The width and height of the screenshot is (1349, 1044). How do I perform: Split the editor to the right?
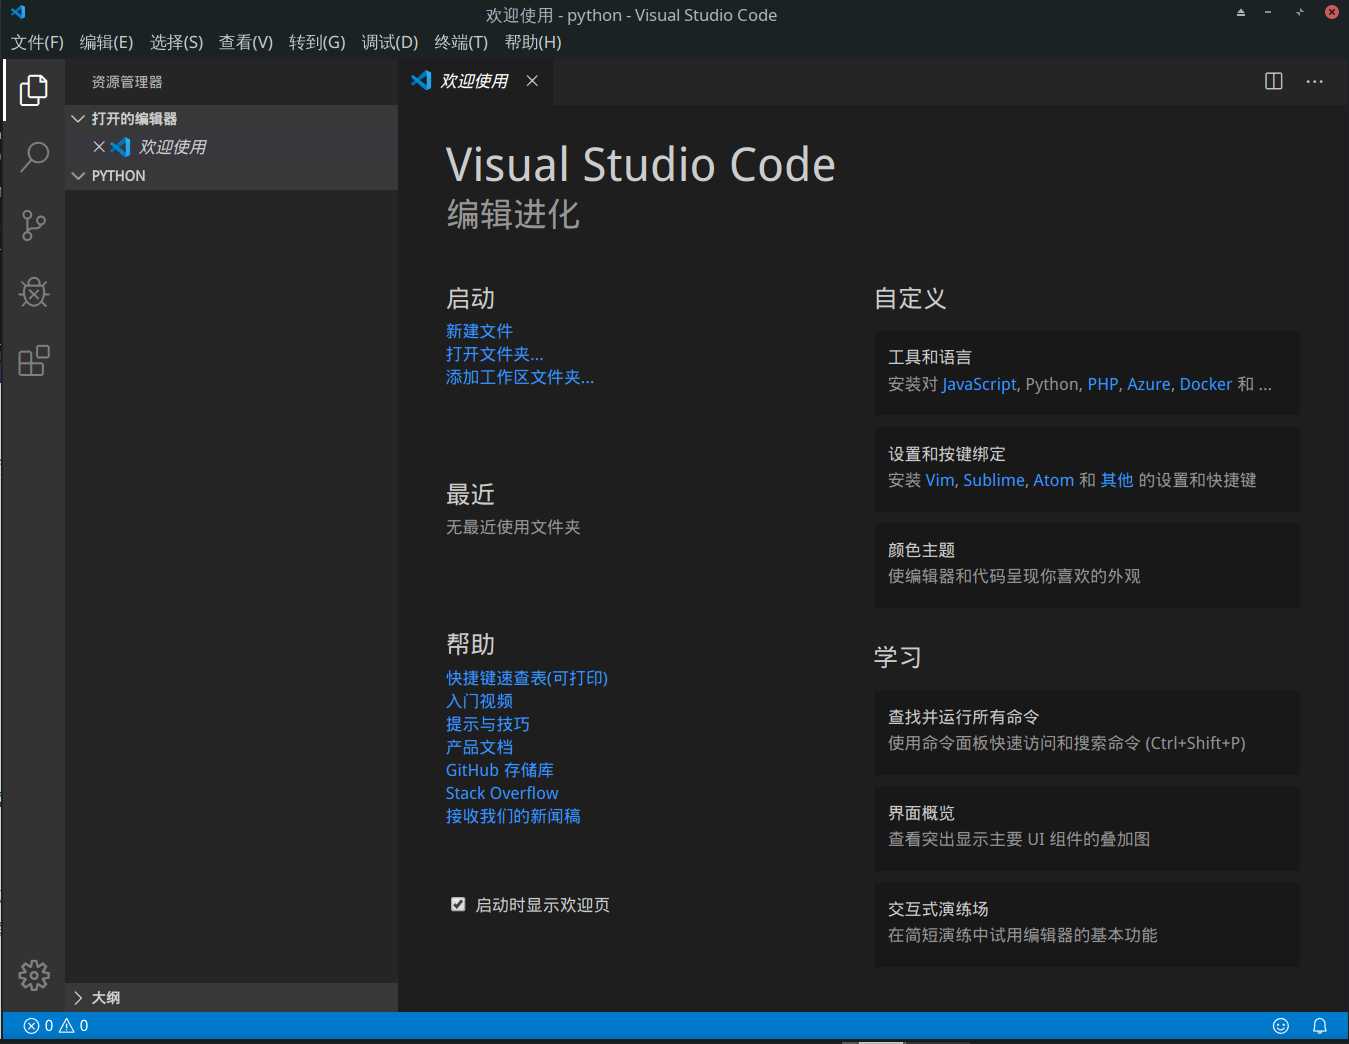pos(1274,81)
